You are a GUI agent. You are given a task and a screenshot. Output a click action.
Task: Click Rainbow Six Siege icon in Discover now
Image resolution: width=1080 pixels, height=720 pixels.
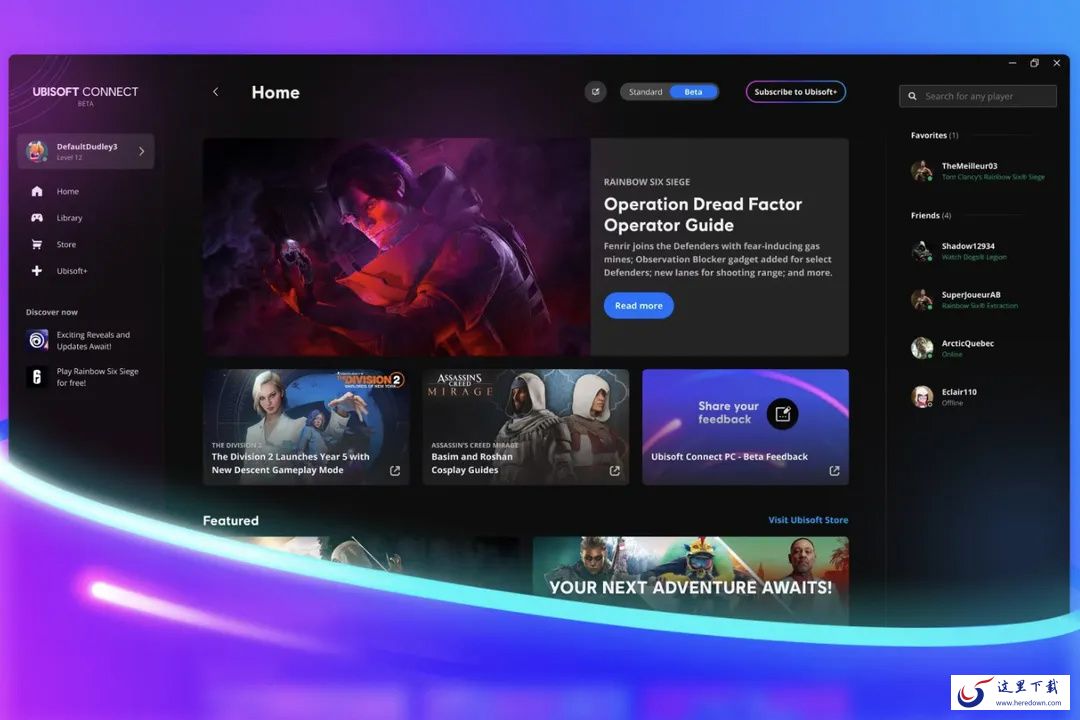37,377
